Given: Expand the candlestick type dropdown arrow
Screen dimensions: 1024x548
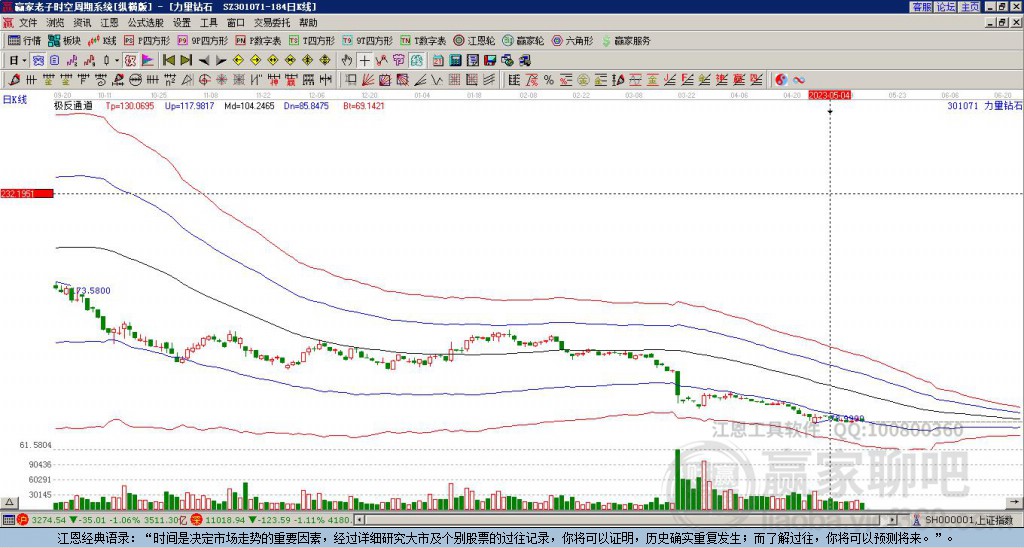Looking at the screenshot, I should coord(117,61).
